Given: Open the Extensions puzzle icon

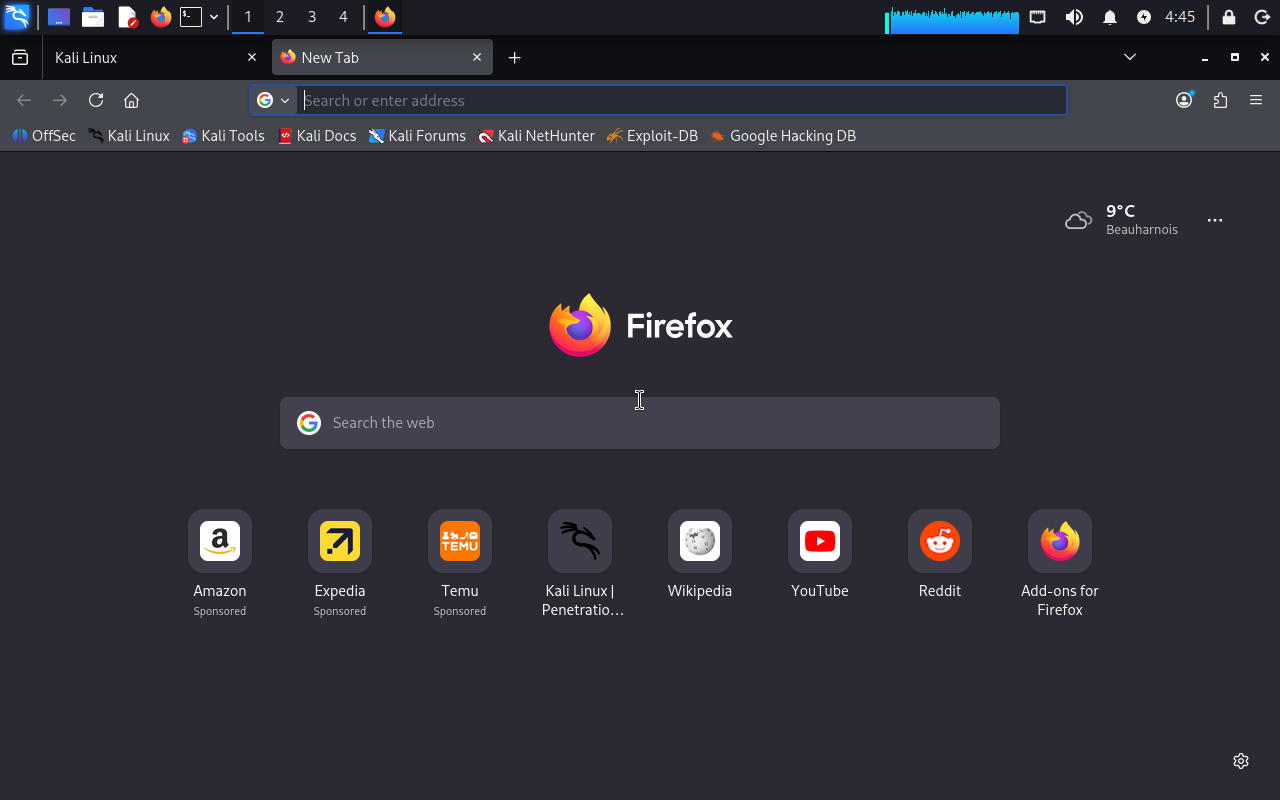Looking at the screenshot, I should 1220,100.
